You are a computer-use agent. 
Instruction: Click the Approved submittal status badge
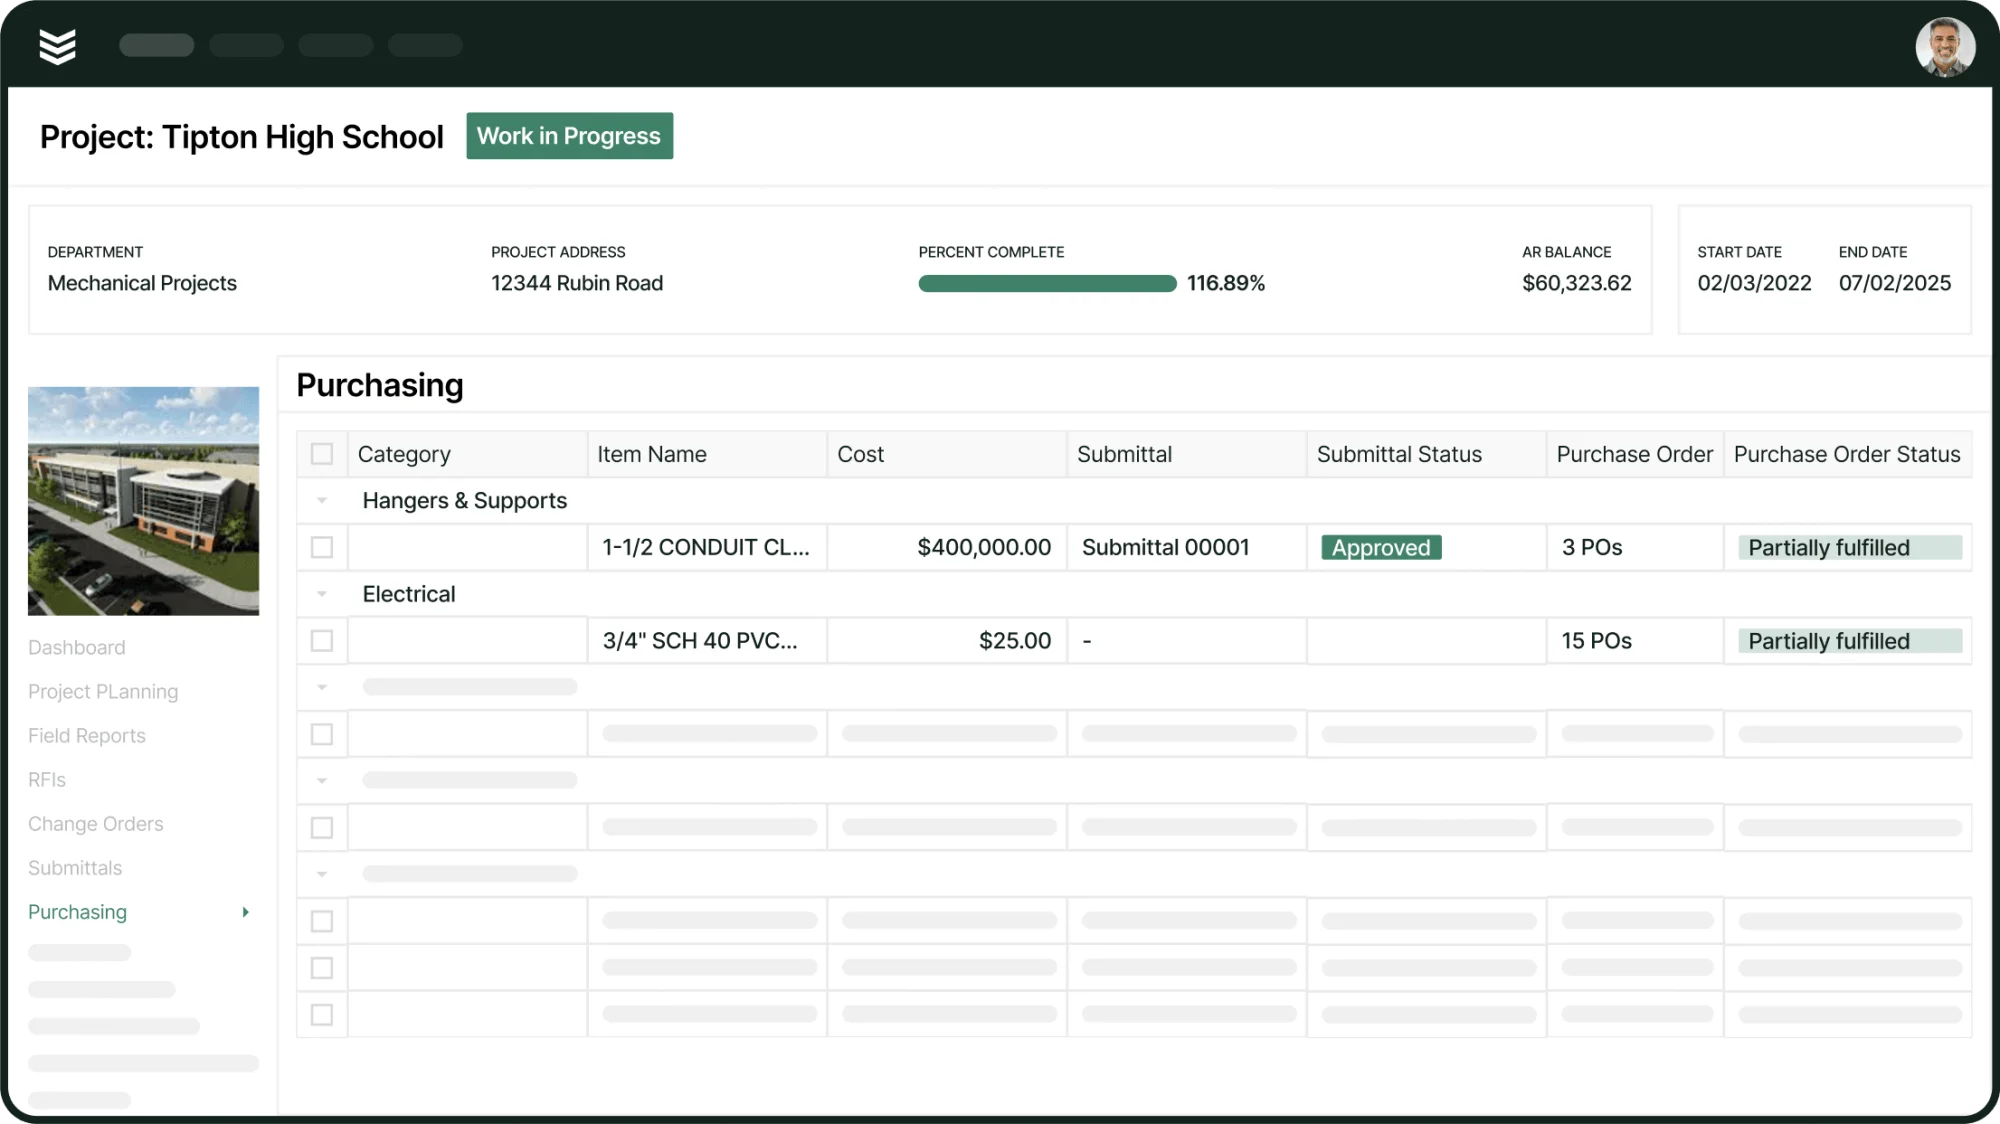tap(1380, 547)
